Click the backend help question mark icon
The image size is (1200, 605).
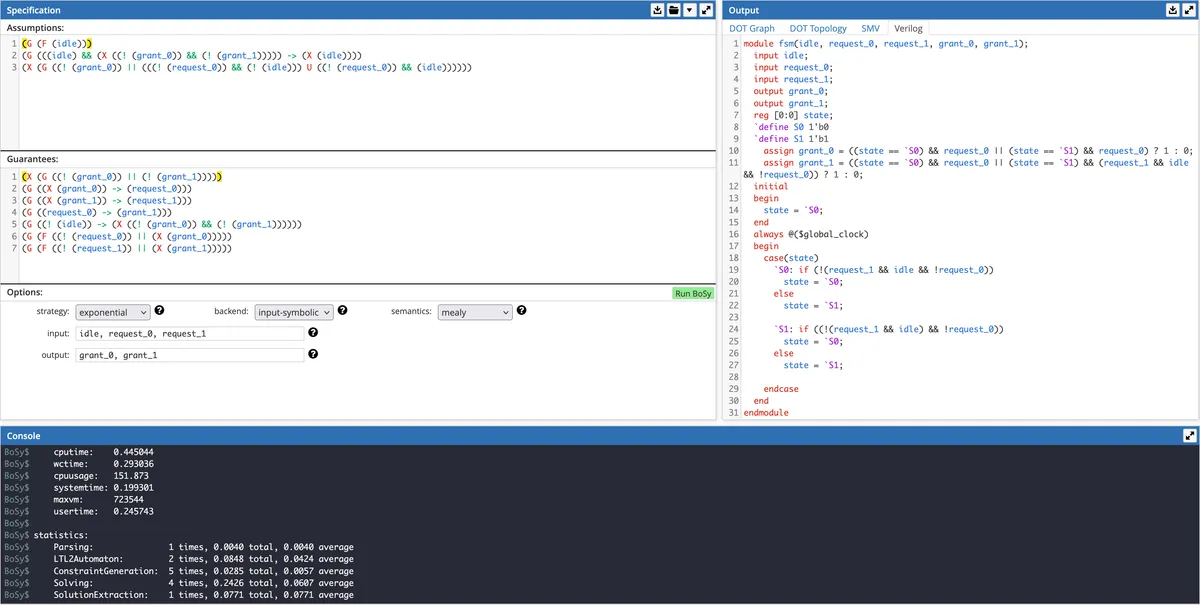click(342, 311)
